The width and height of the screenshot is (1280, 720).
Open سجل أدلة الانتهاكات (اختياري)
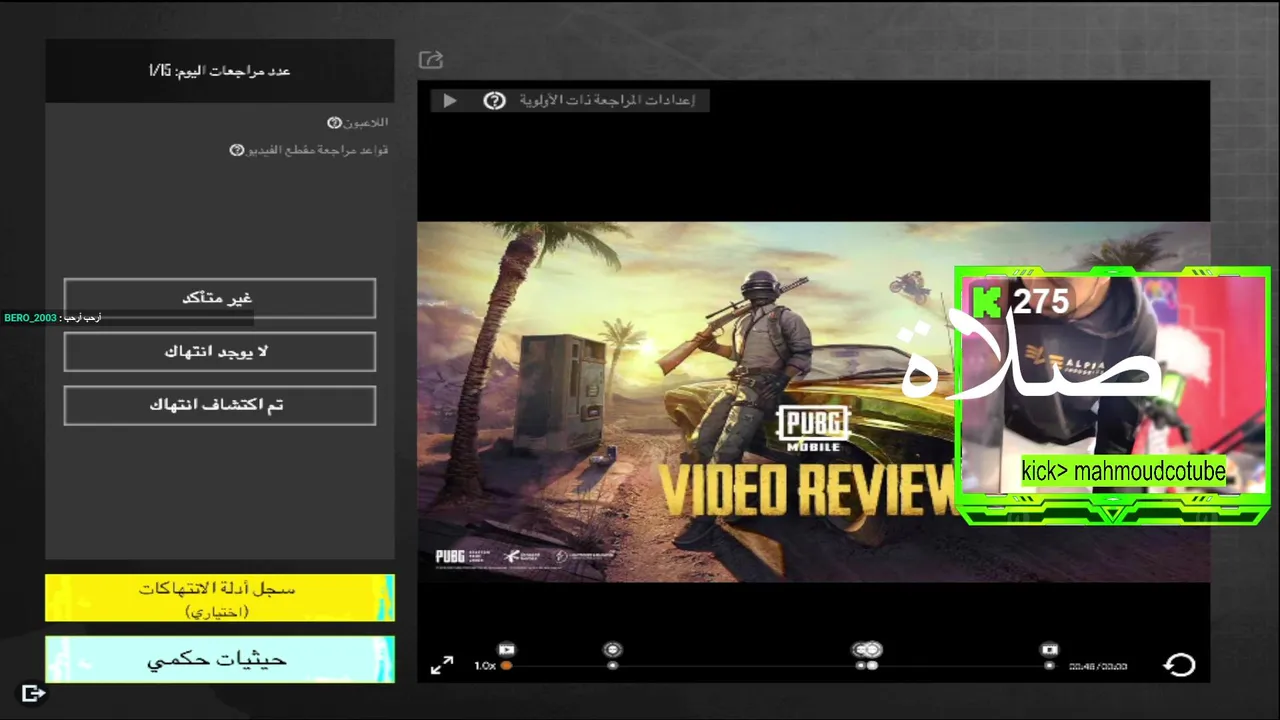(x=219, y=597)
